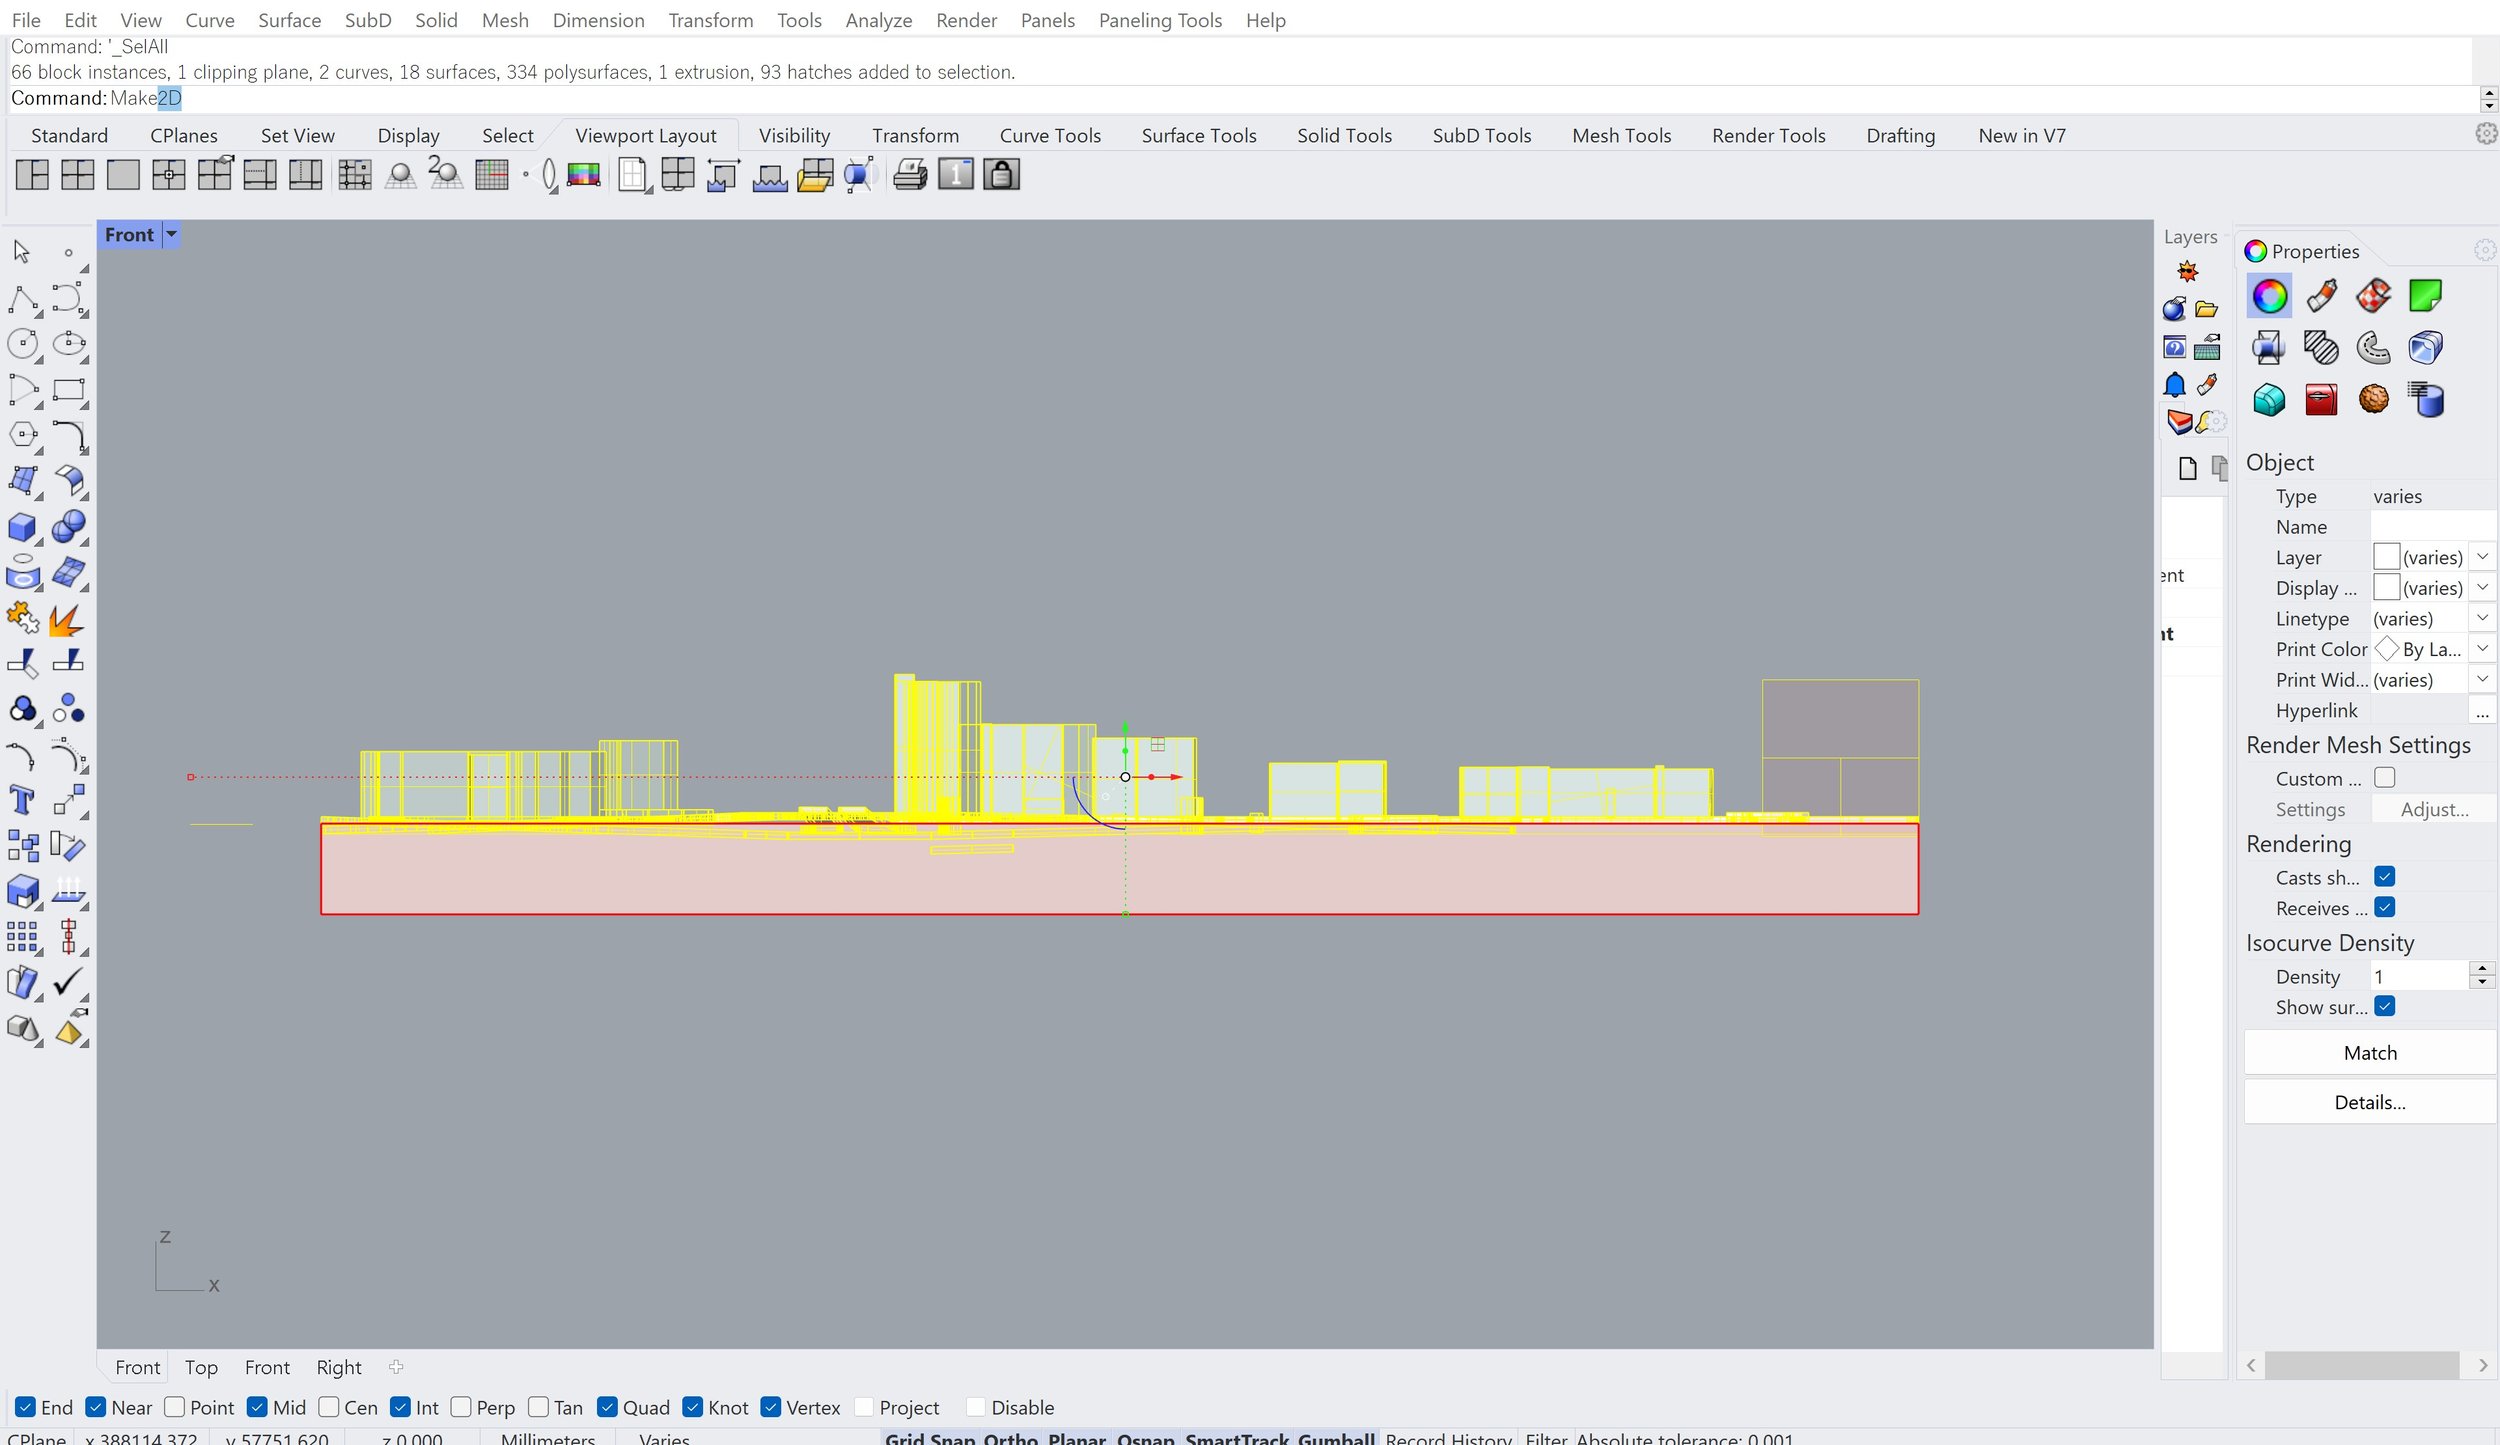The height and width of the screenshot is (1445, 2500).
Task: Click the Check objects checkmark icon
Action: click(x=69, y=982)
